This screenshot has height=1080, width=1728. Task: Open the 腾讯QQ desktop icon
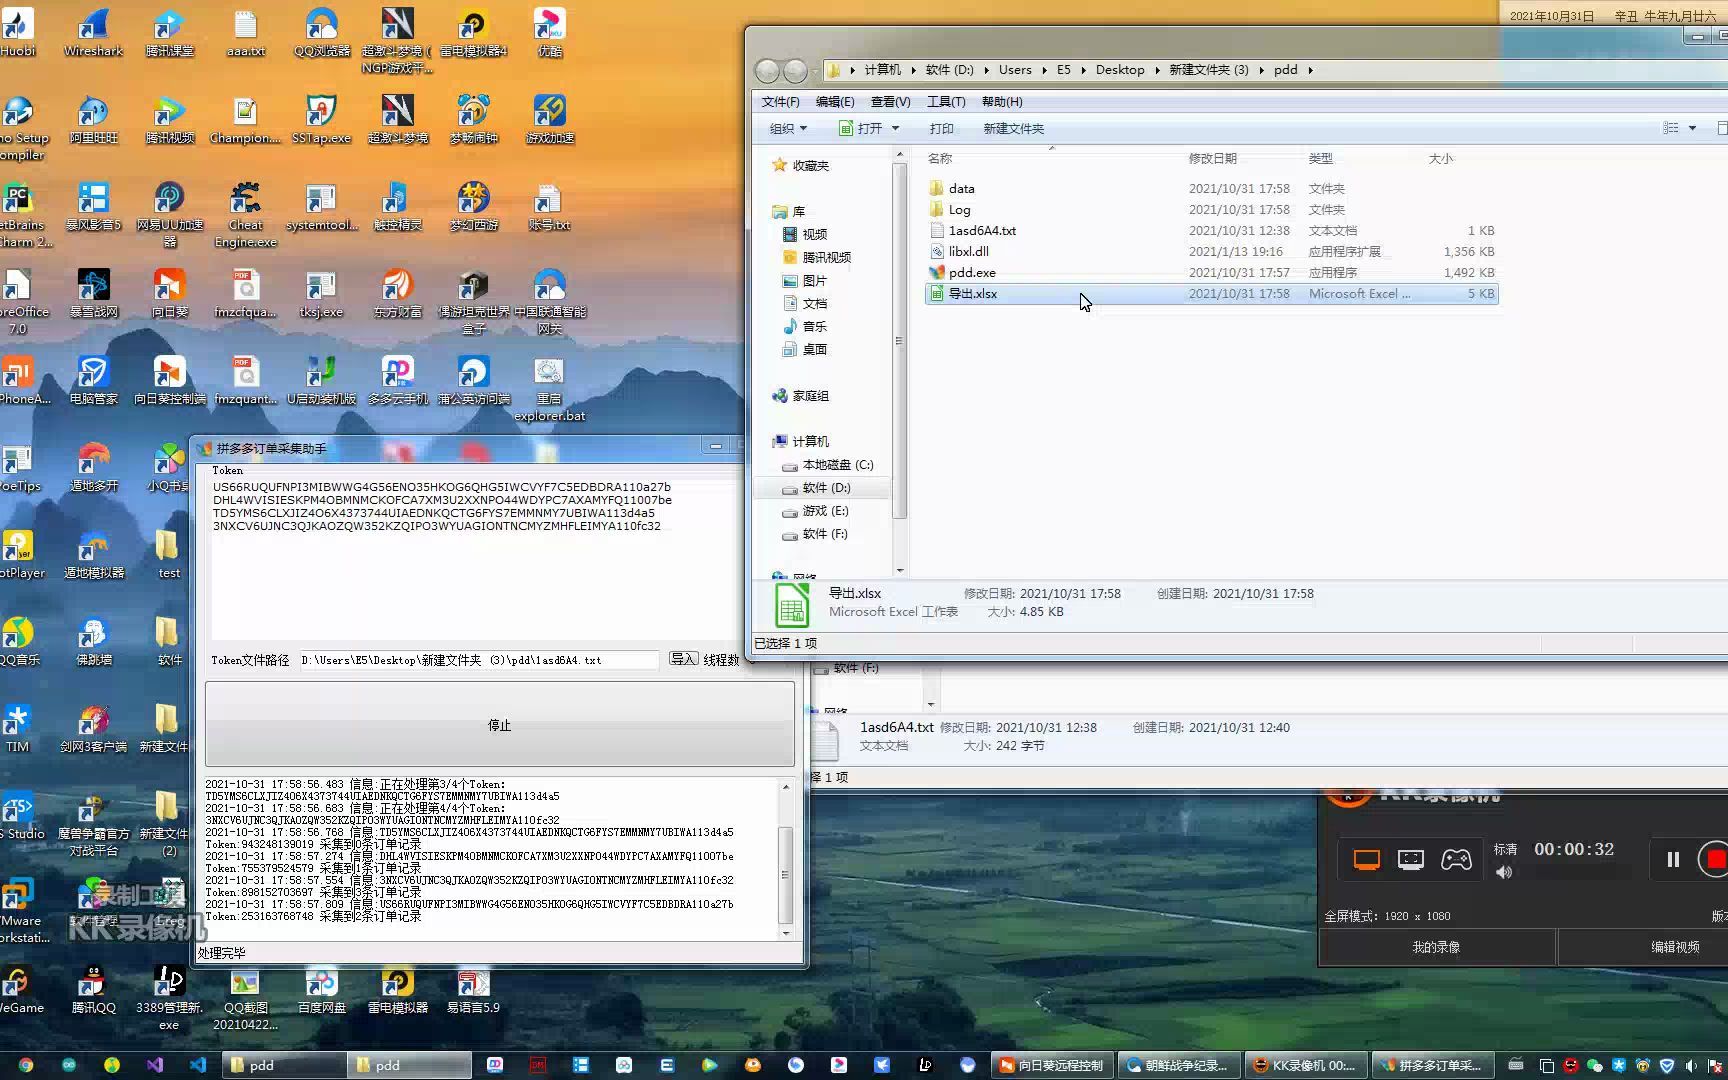point(93,990)
